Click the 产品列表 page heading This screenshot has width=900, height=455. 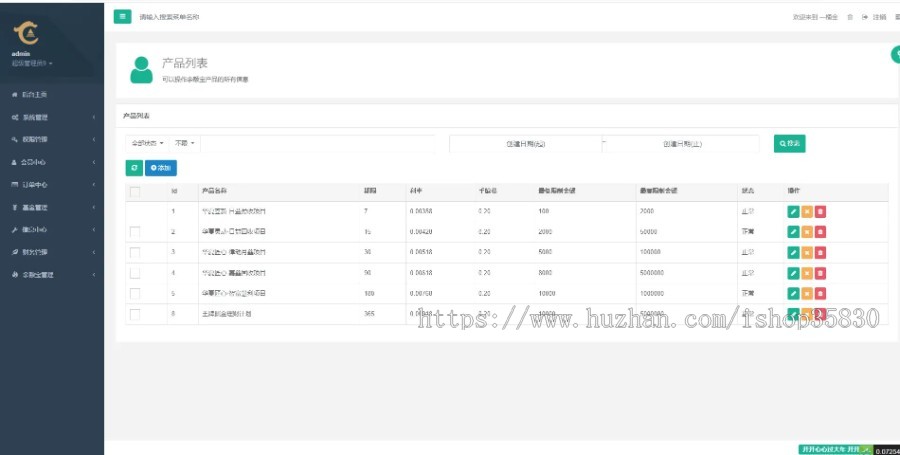click(x=184, y=63)
